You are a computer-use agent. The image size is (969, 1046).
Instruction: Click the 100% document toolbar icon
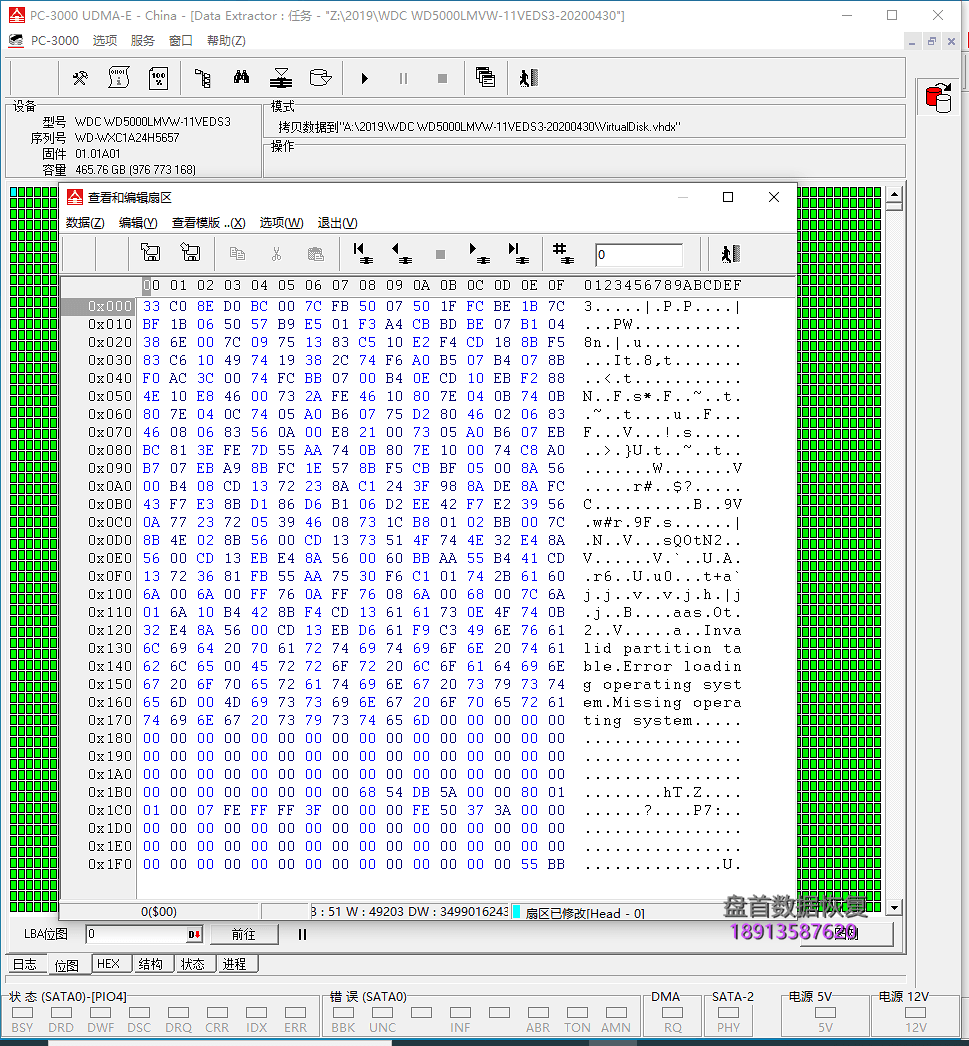click(x=158, y=79)
